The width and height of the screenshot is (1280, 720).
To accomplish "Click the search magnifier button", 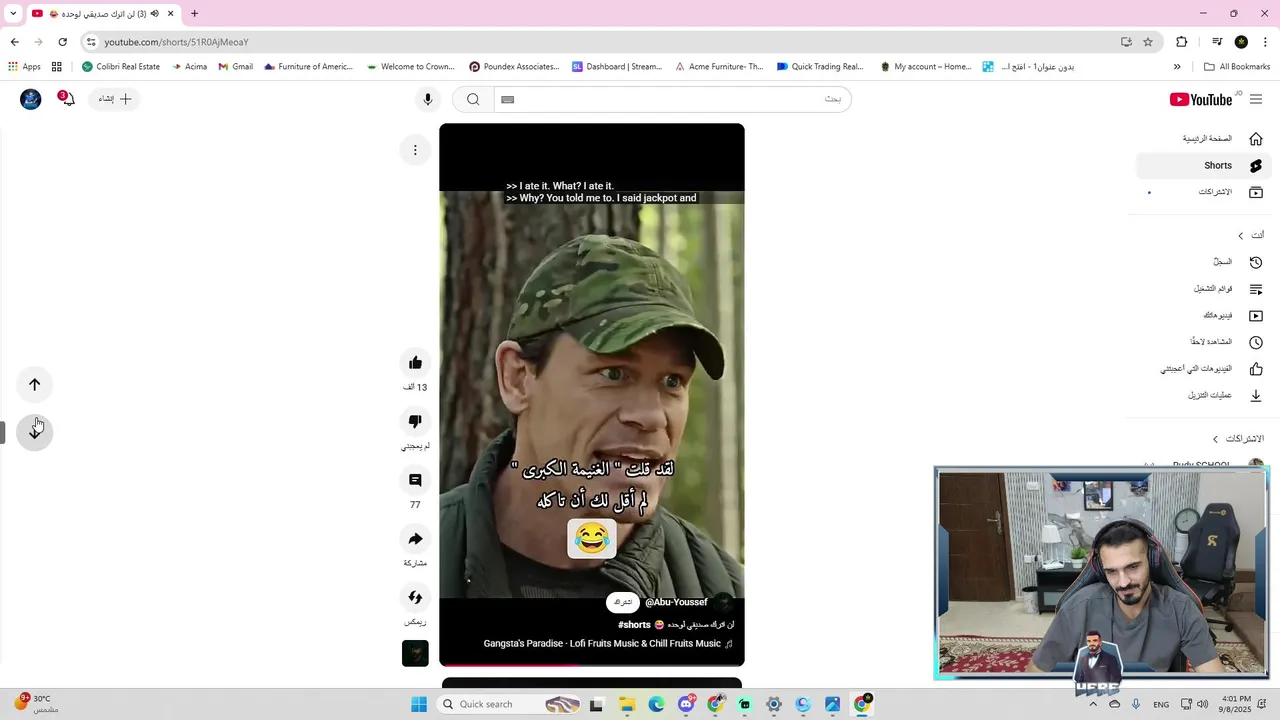I will (473, 99).
